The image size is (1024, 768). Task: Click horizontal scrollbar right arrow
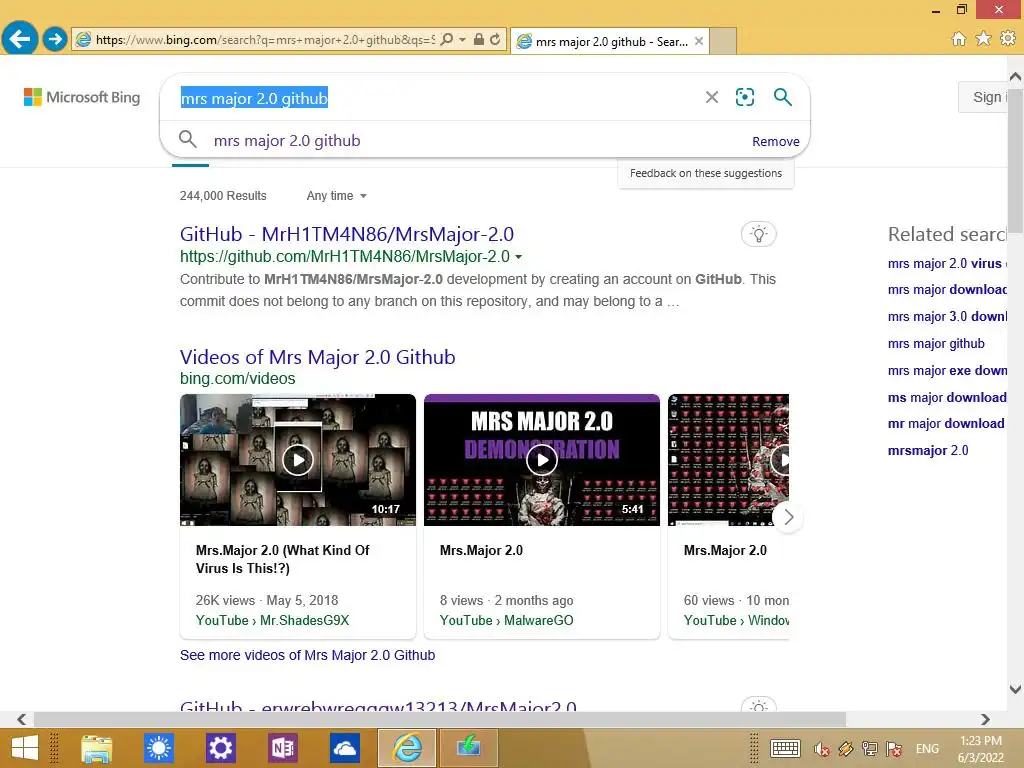tap(985, 719)
